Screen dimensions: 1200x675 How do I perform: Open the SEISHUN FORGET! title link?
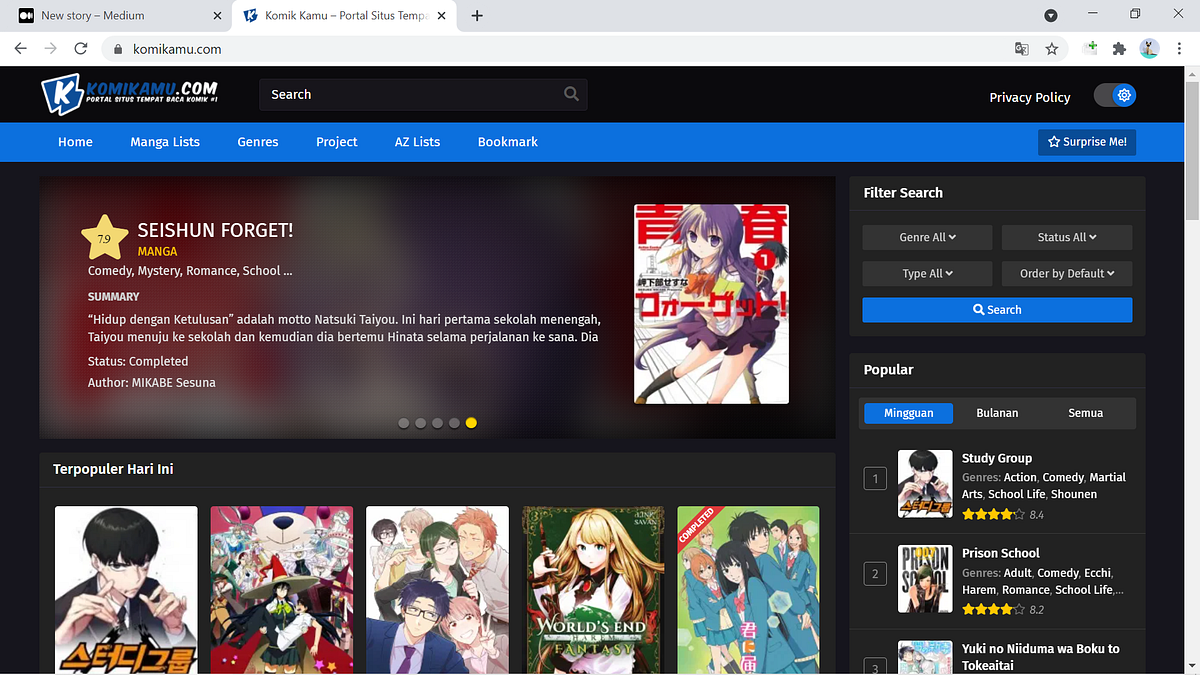(215, 230)
